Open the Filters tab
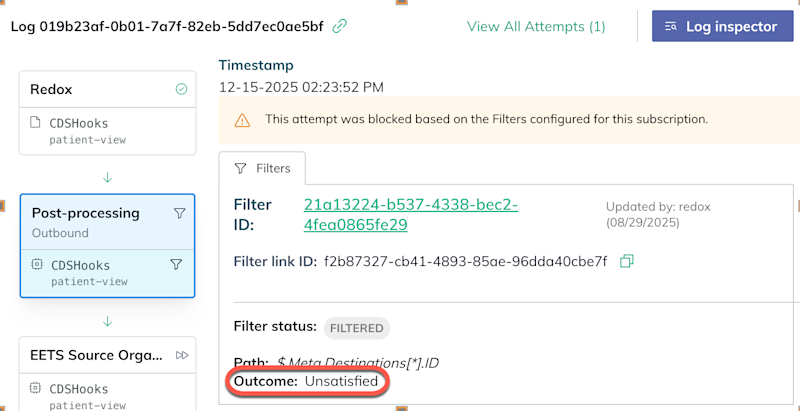800x411 pixels. coord(262,168)
